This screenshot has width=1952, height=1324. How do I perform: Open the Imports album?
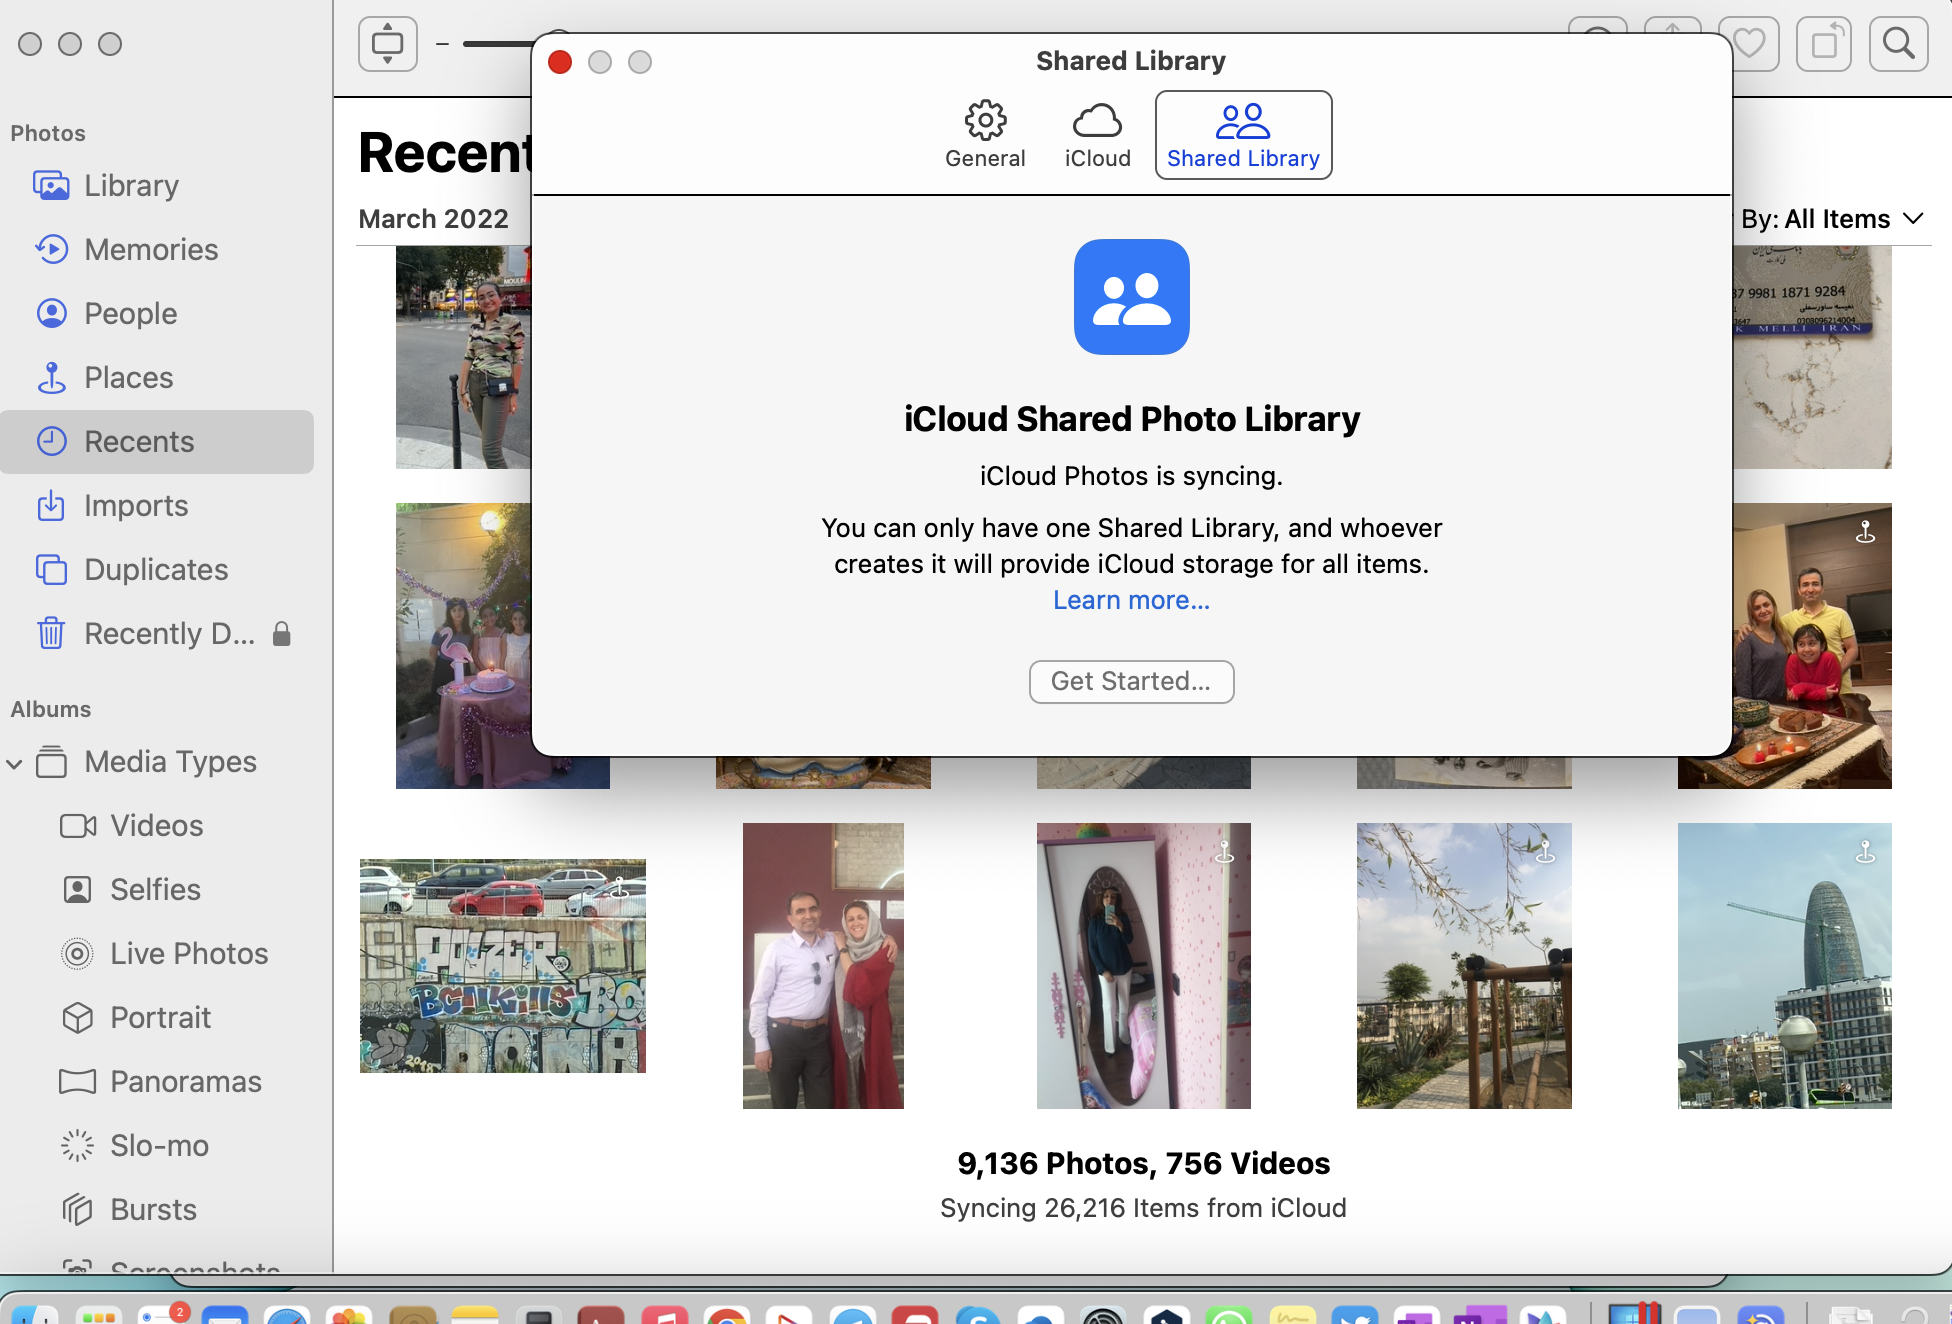(135, 505)
